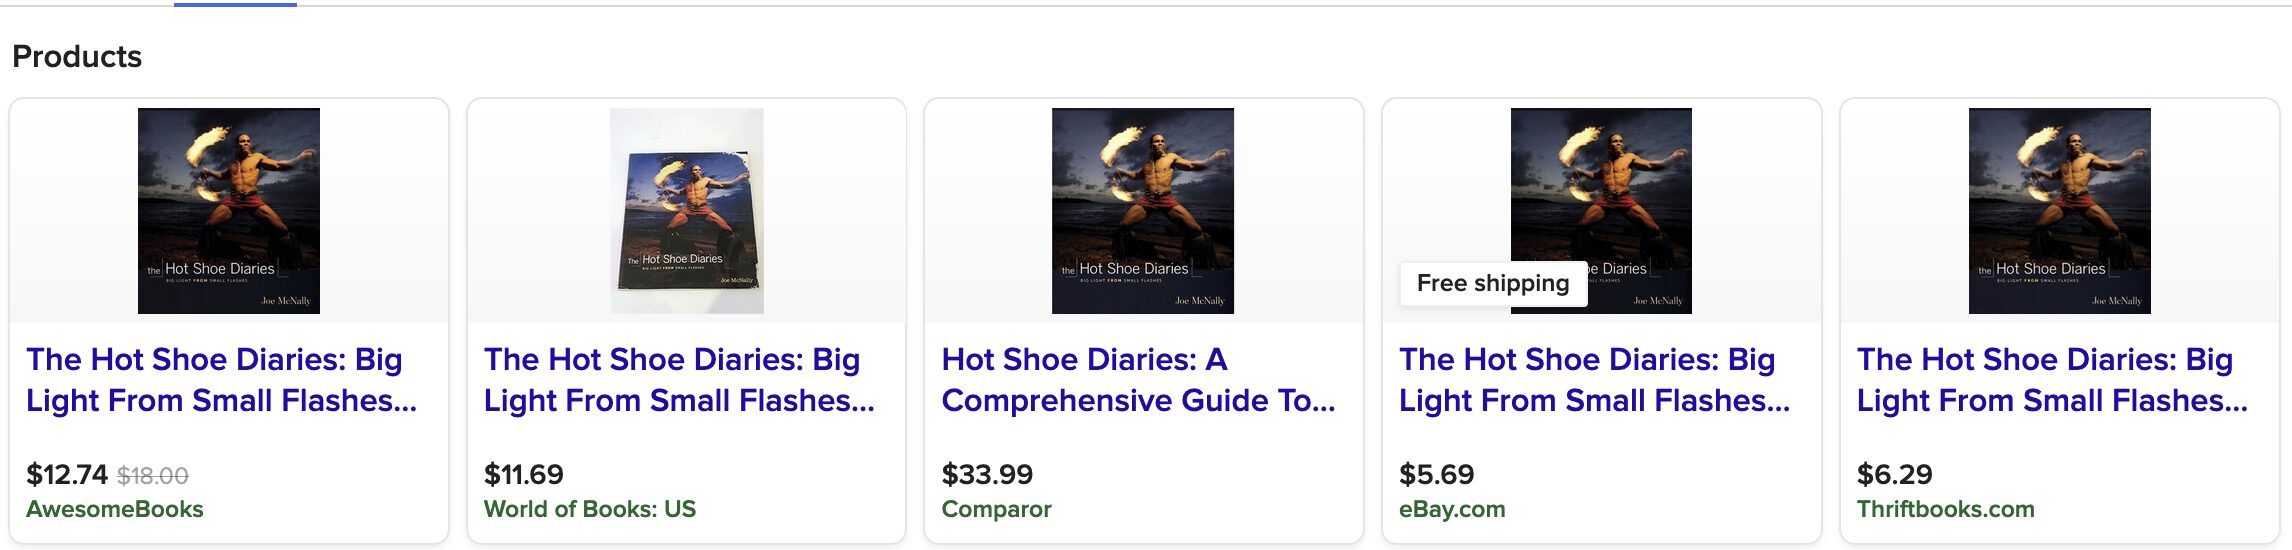Open the eBay.com listing title link
The height and width of the screenshot is (550, 2292).
1594,380
